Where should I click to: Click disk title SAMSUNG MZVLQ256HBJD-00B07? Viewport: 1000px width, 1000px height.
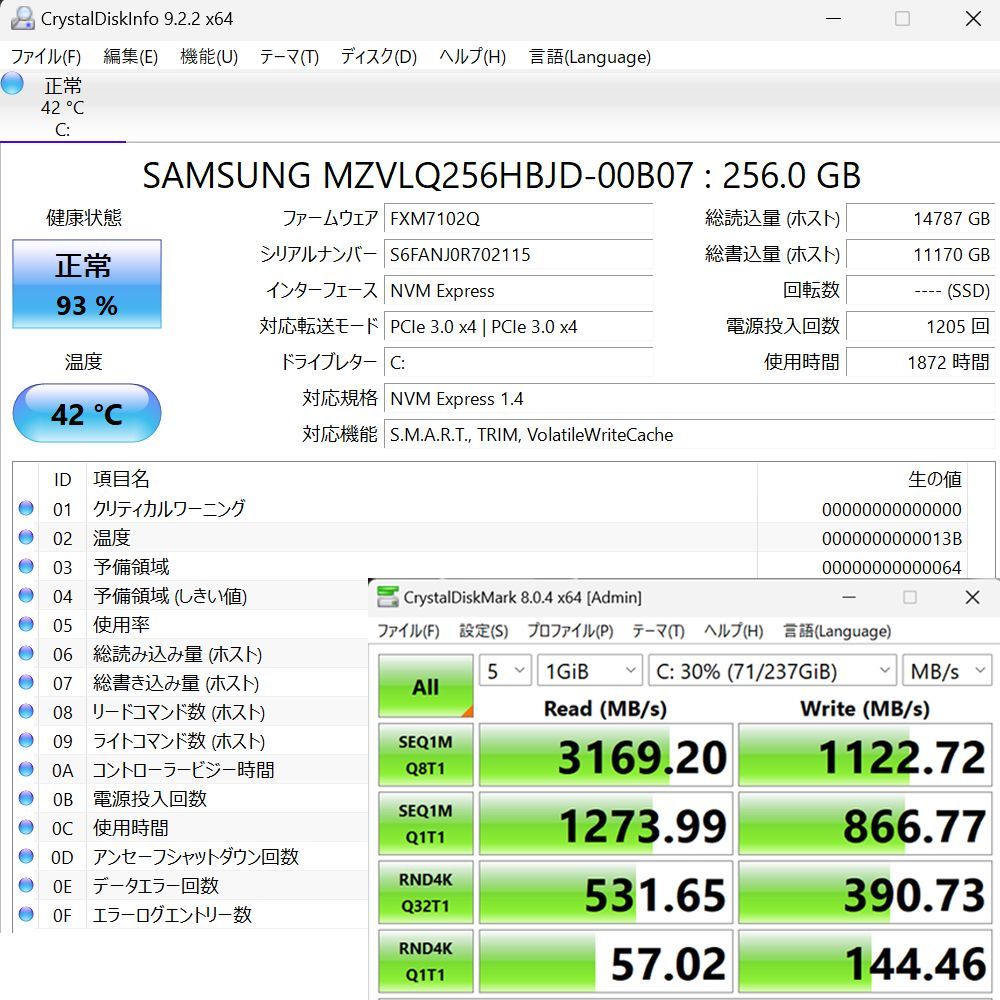(418, 175)
